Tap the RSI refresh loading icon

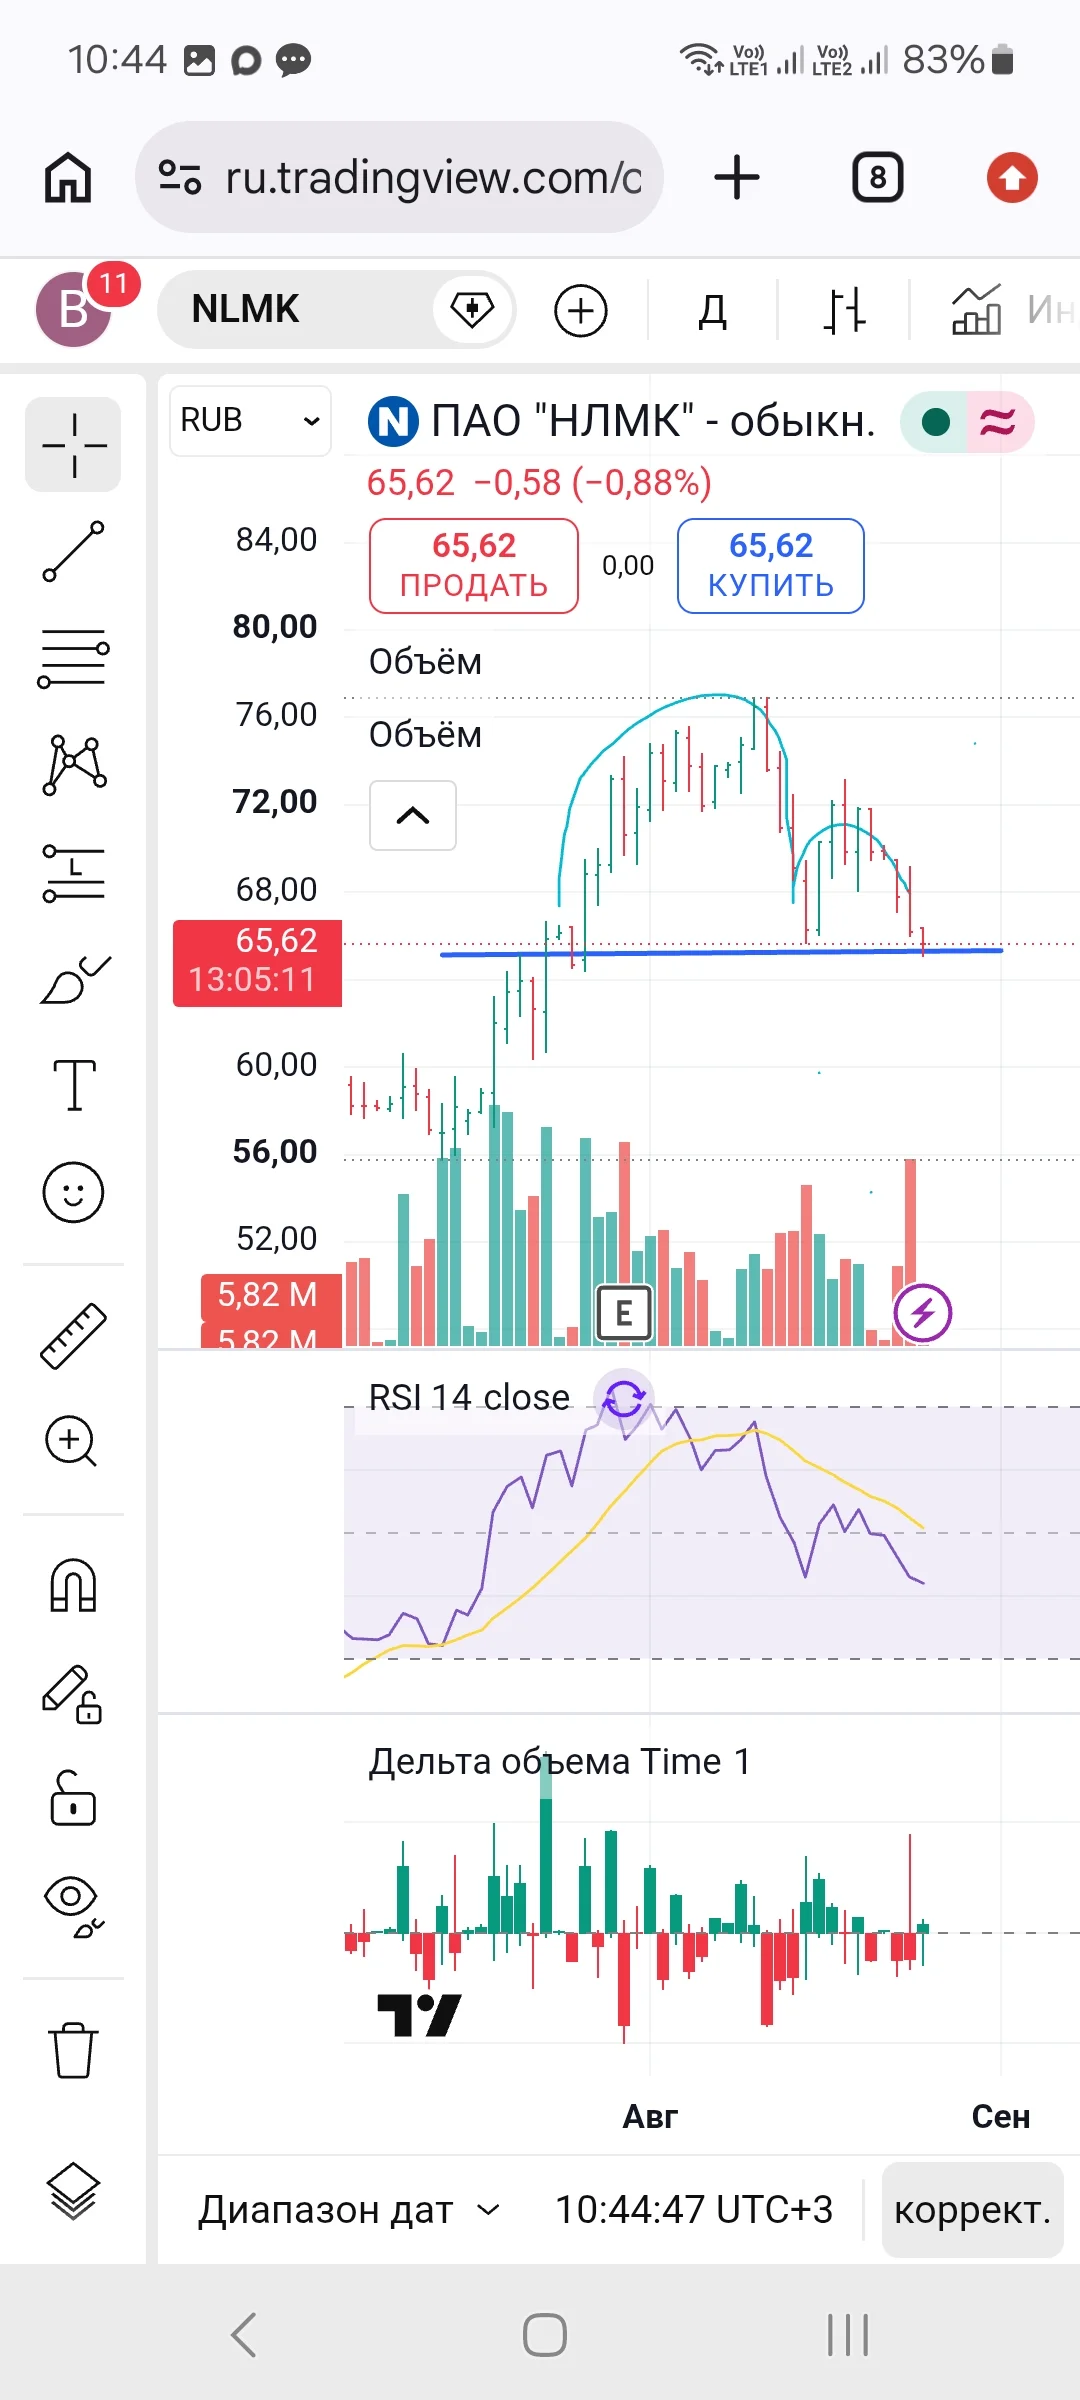624,1399
